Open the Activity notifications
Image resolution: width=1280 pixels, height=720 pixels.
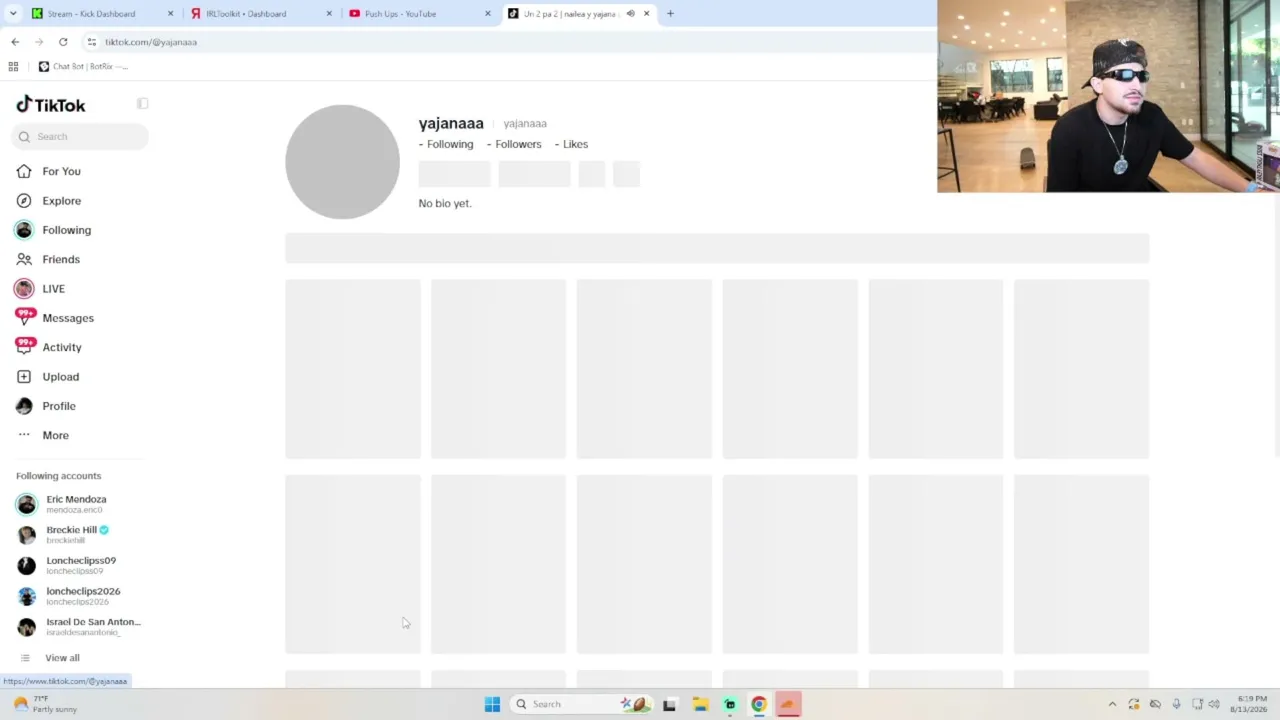[61, 347]
